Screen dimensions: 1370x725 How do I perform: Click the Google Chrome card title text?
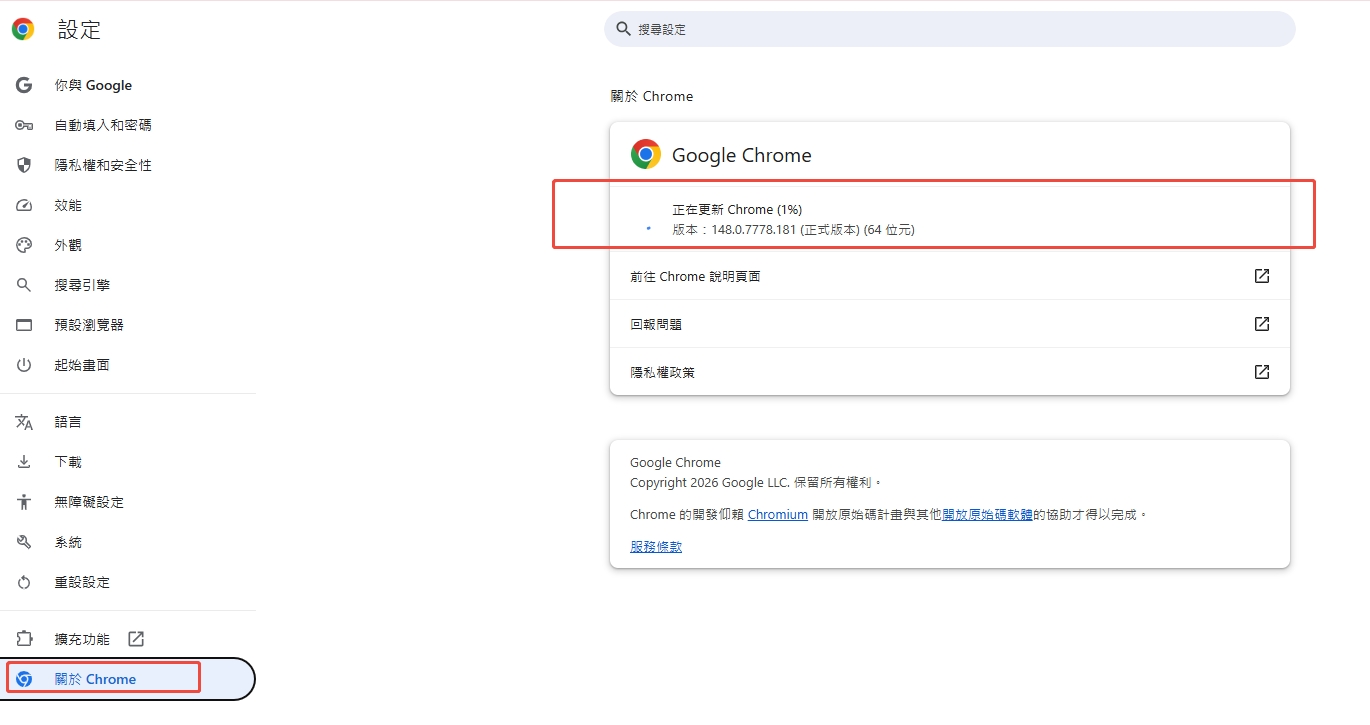tap(741, 155)
